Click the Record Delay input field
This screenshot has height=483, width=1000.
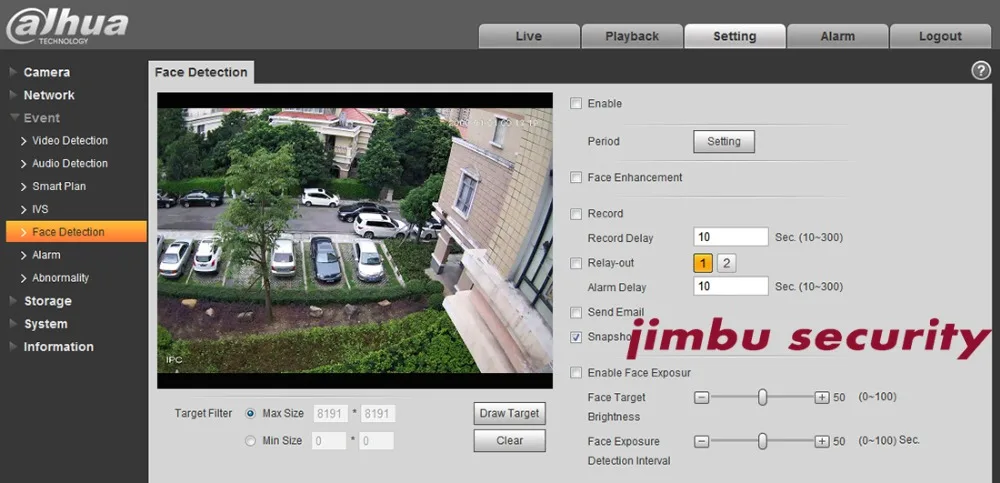(731, 237)
